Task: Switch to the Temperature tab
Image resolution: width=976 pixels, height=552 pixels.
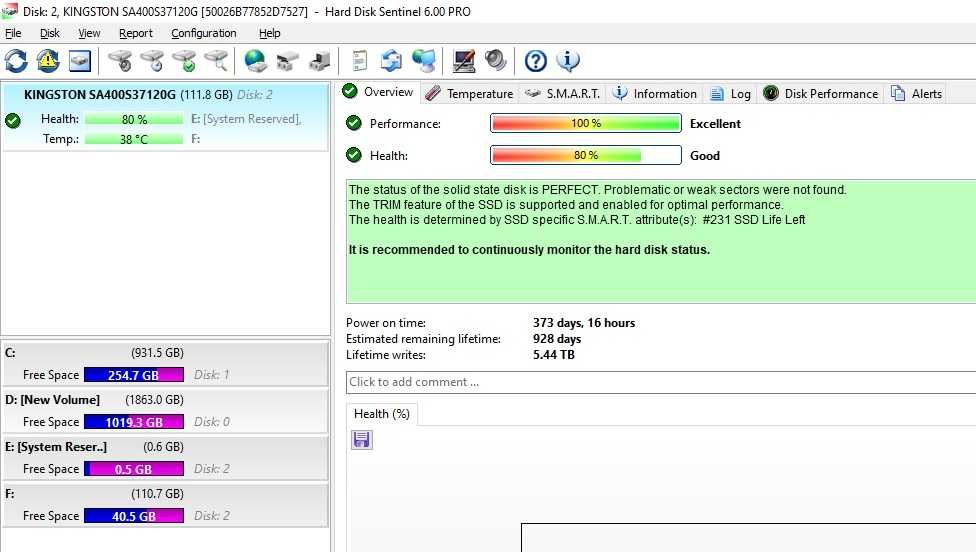Action: [469, 93]
